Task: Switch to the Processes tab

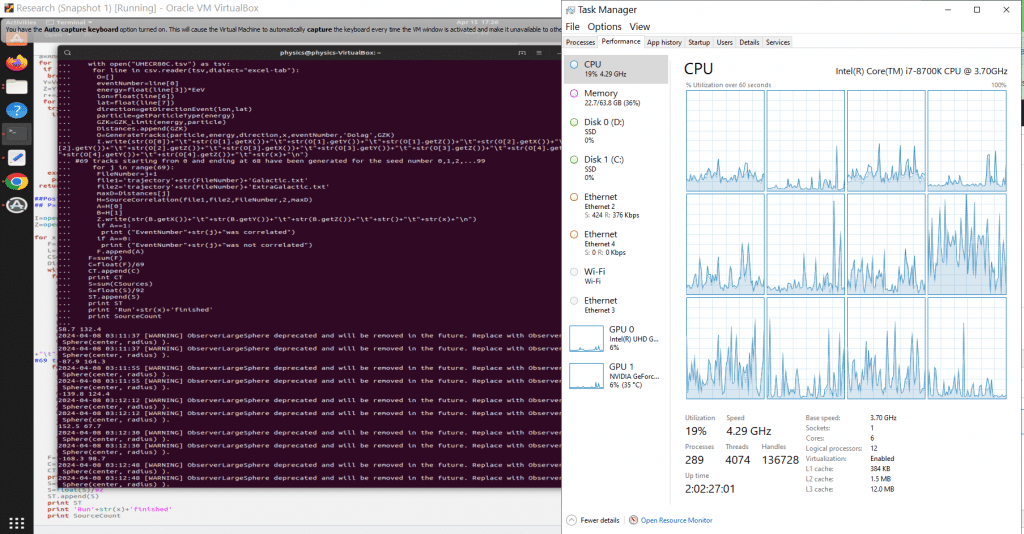Action: pyautogui.click(x=581, y=42)
